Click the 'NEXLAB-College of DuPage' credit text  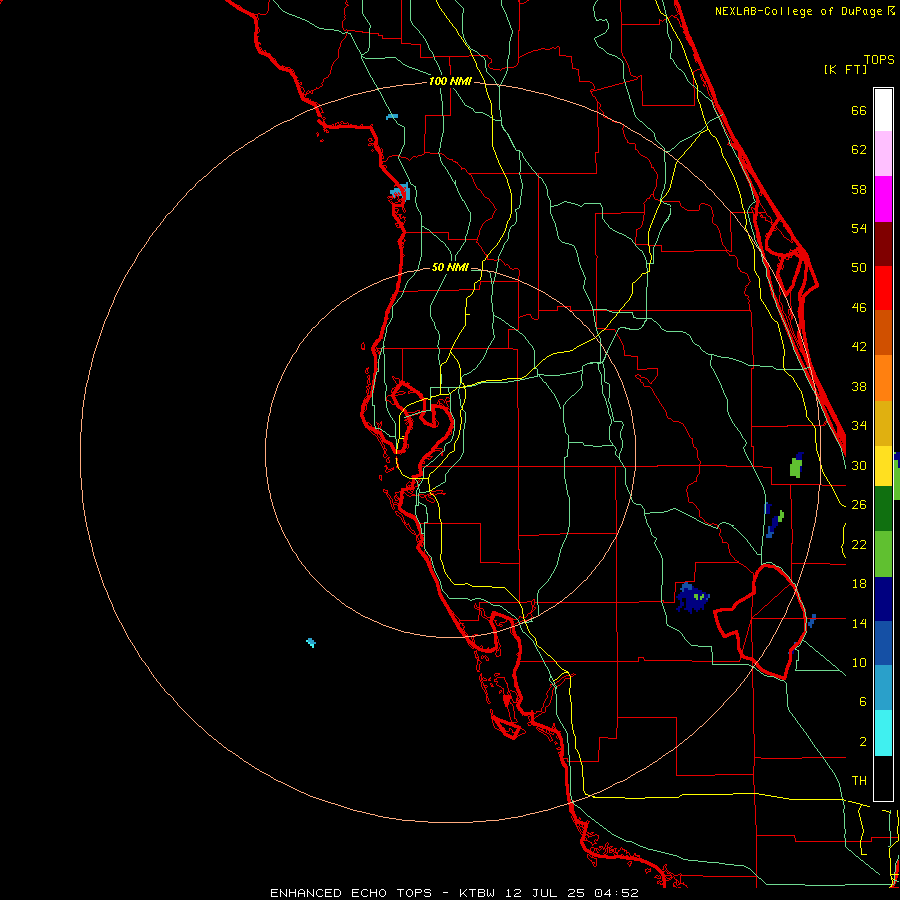[x=798, y=11]
